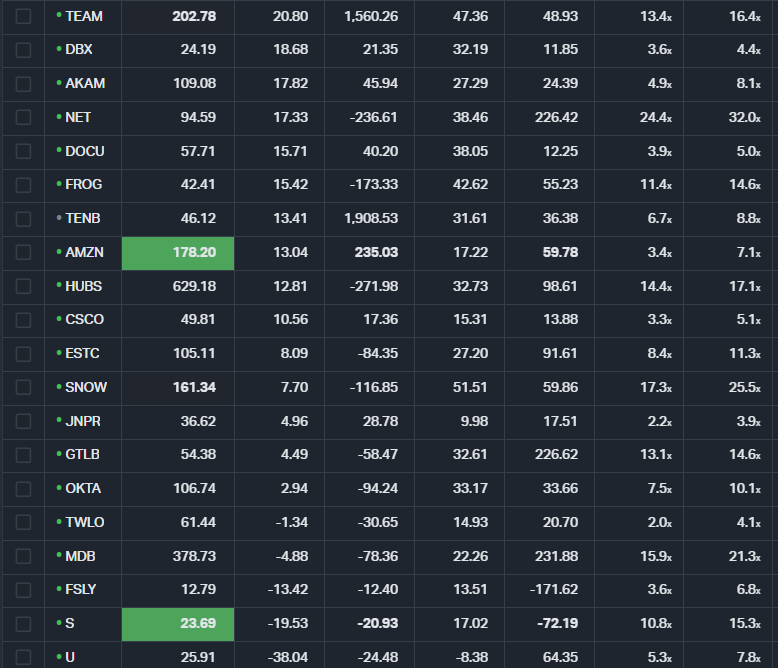Click the 32.0x multiple in the NET row
The height and width of the screenshot is (668, 778).
[746, 117]
